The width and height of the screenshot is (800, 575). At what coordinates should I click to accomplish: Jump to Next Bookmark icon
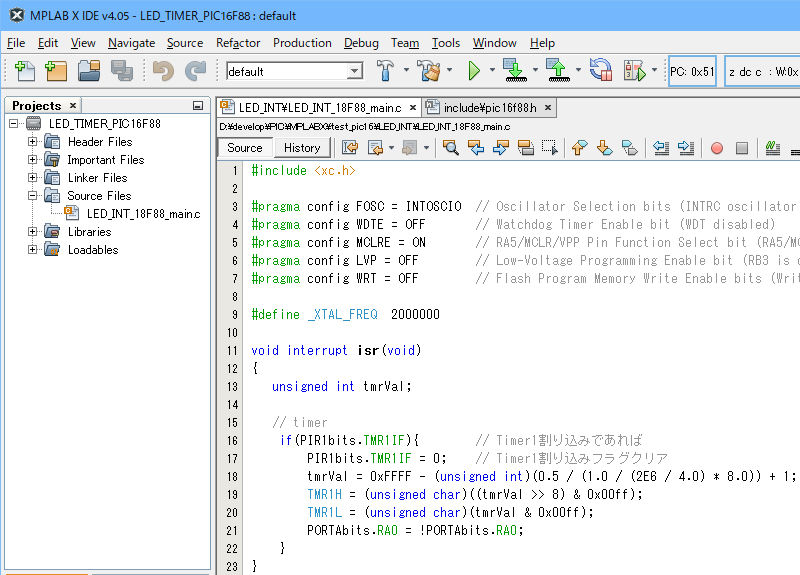[x=605, y=148]
